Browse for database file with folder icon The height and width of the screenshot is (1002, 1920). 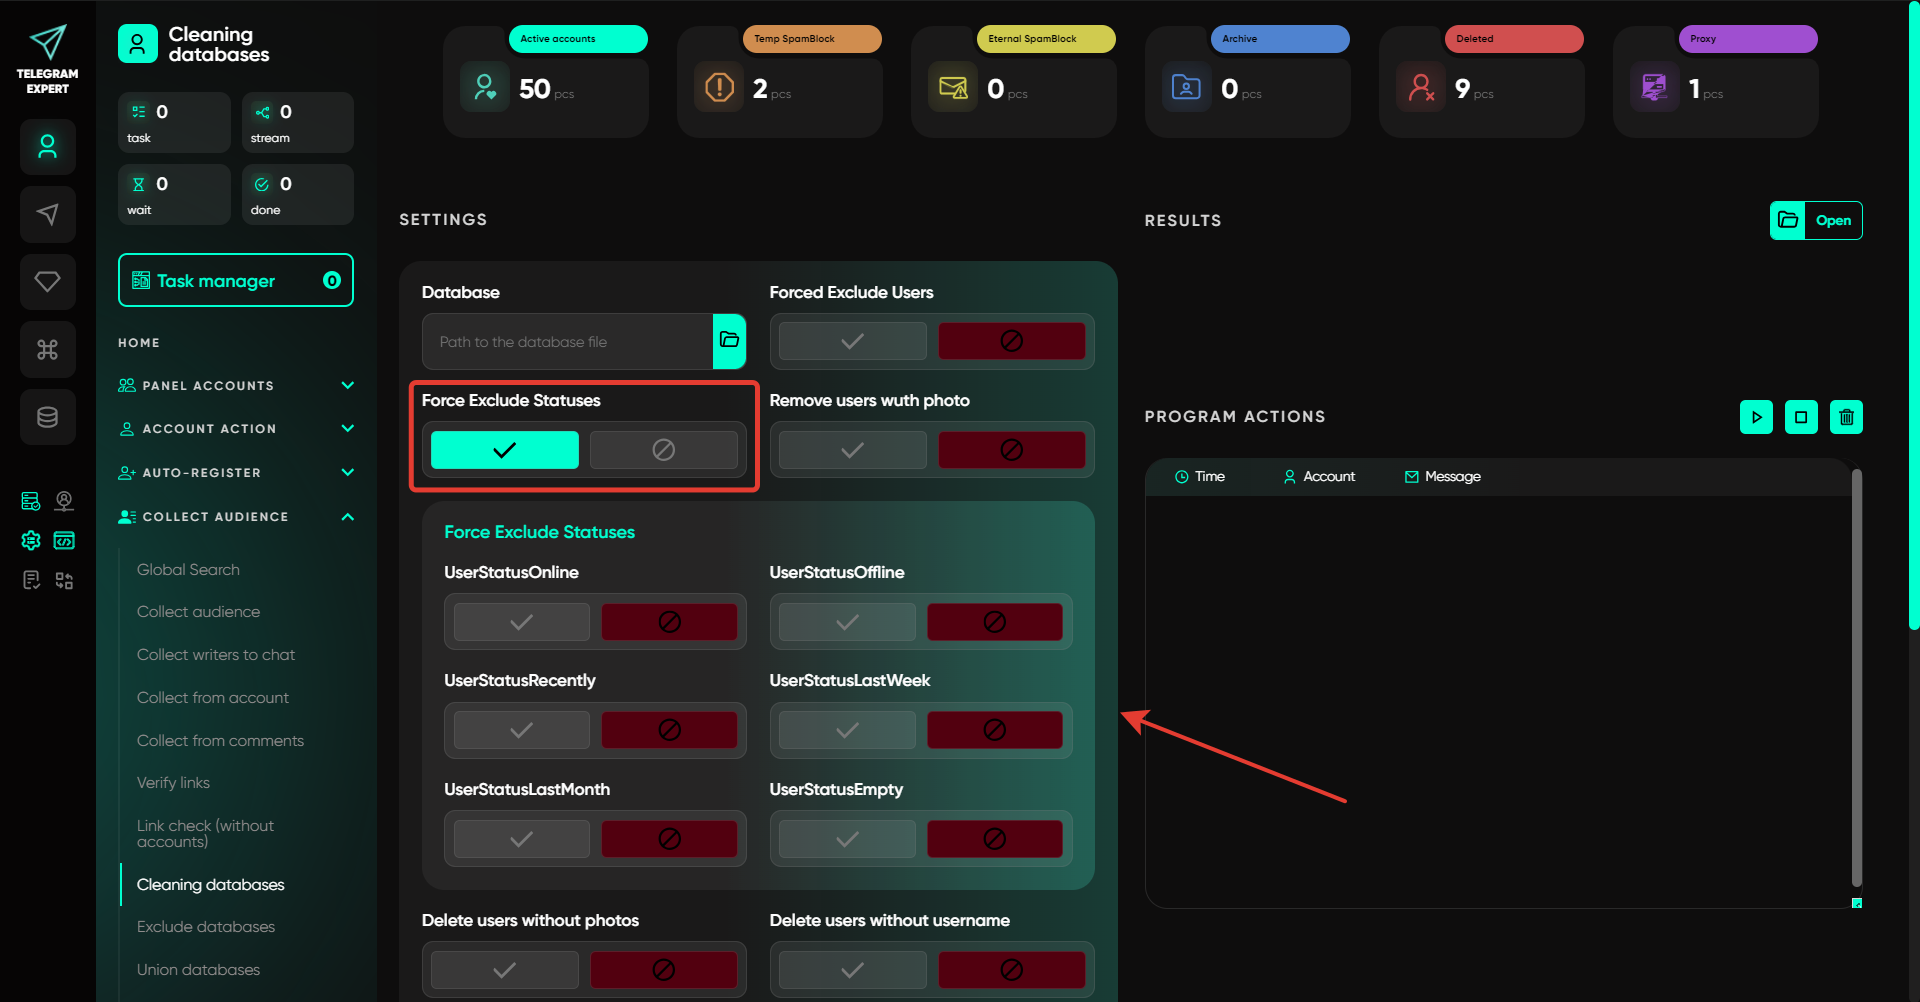(x=729, y=341)
